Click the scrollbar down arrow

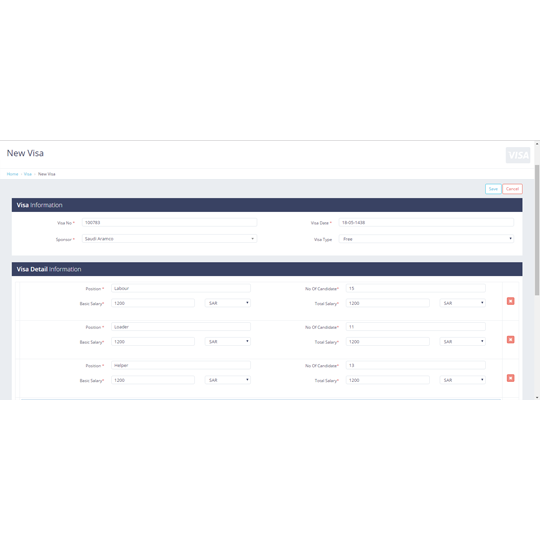point(537,397)
